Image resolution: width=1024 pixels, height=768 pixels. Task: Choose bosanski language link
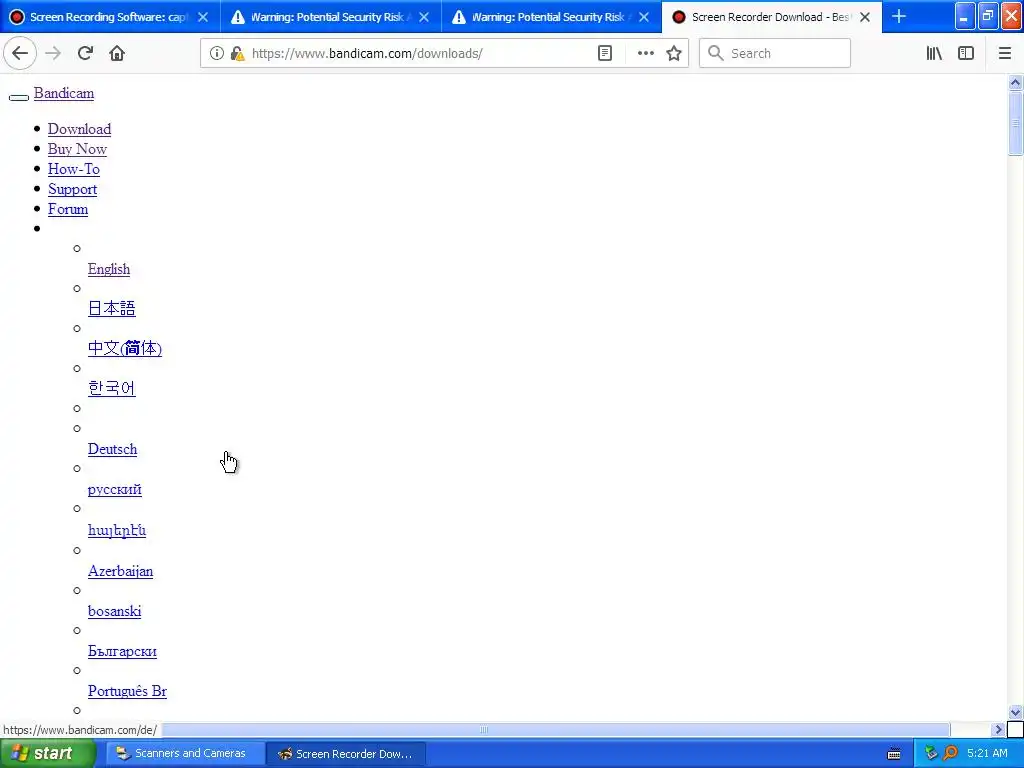[114, 611]
